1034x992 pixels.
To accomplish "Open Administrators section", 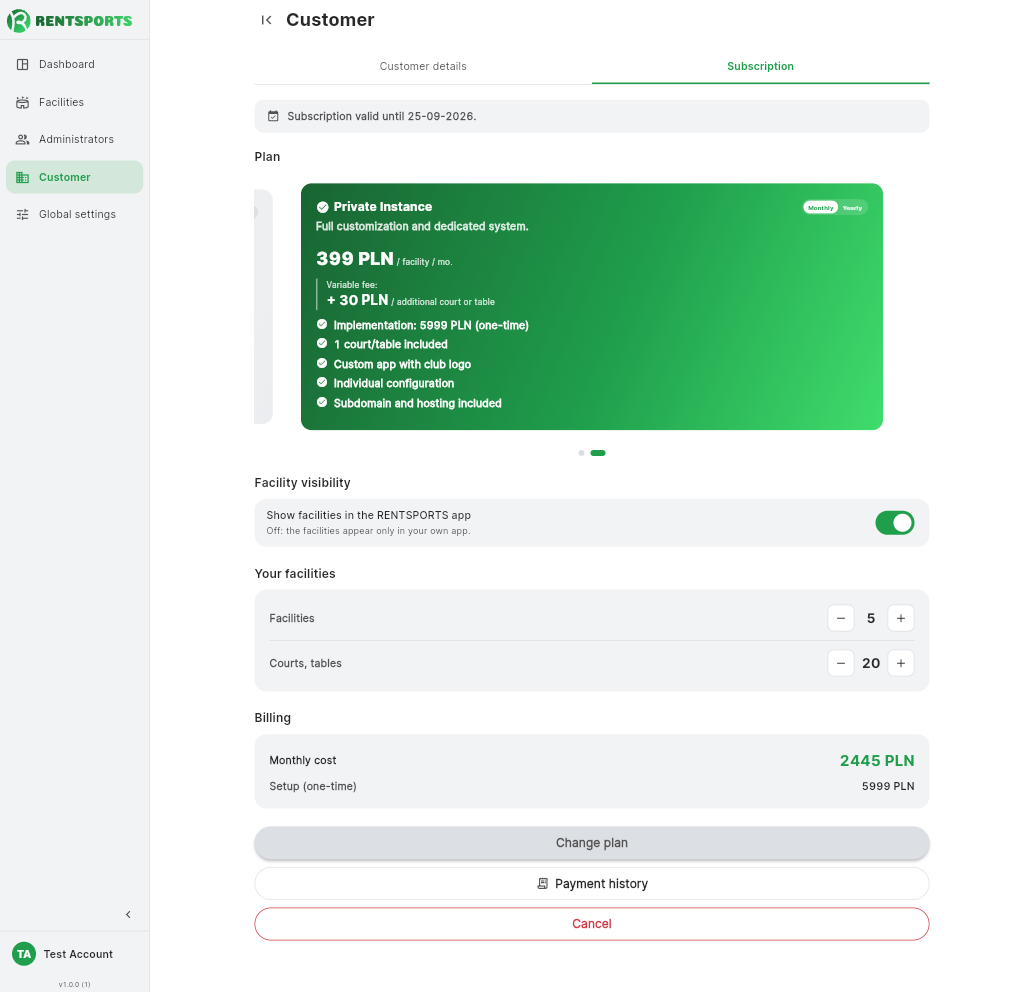I will [75, 139].
